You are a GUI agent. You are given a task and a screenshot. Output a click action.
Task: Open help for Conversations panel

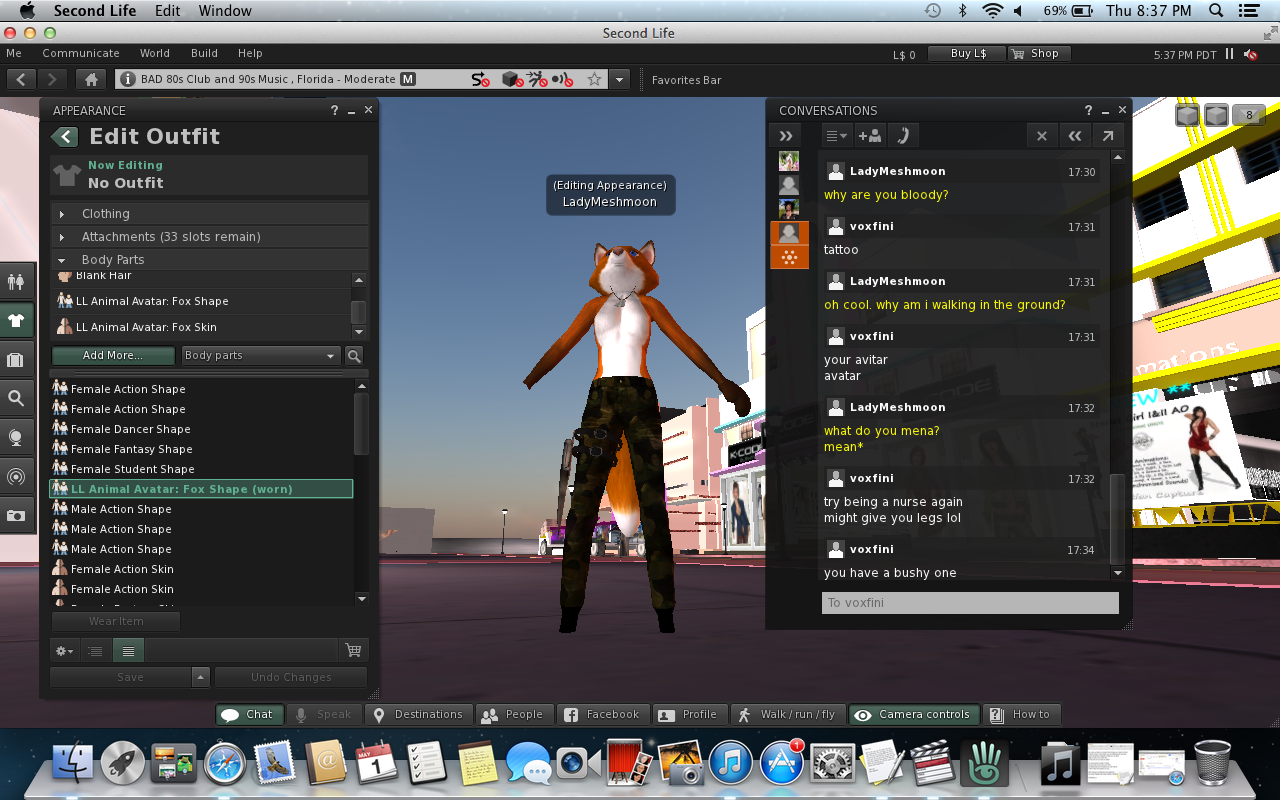[1089, 111]
